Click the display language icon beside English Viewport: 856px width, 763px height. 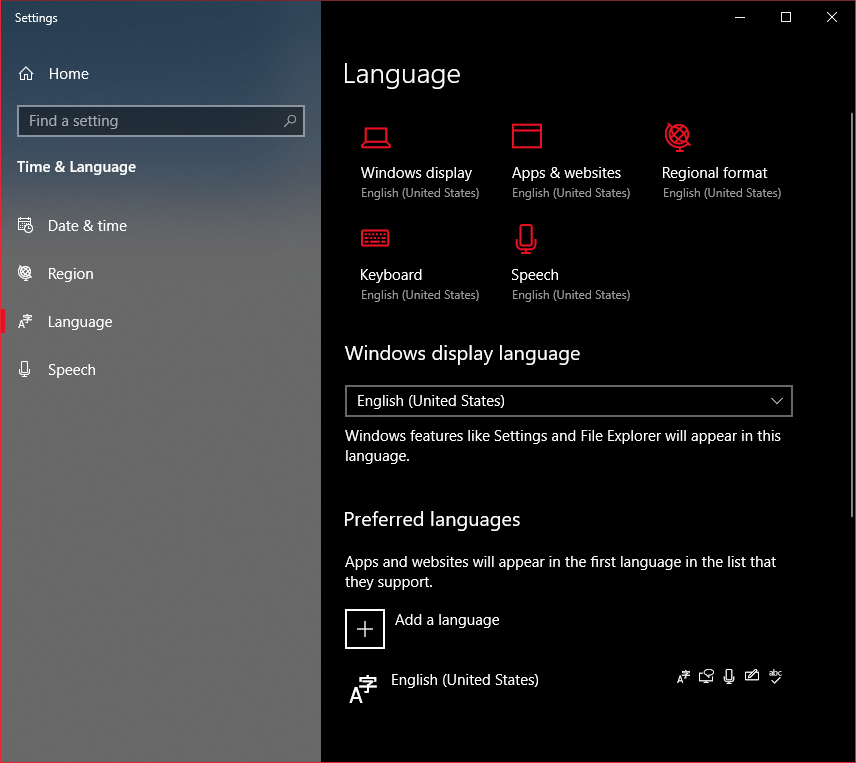point(683,676)
